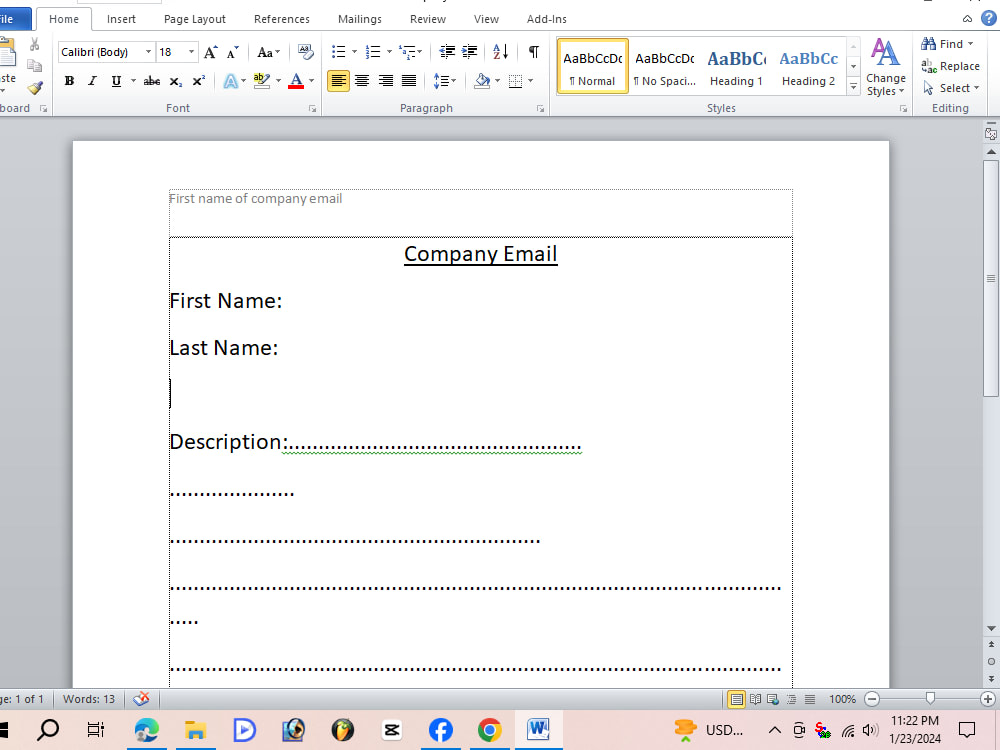Open Change Case dropdown
The image size is (1000, 750).
268,52
